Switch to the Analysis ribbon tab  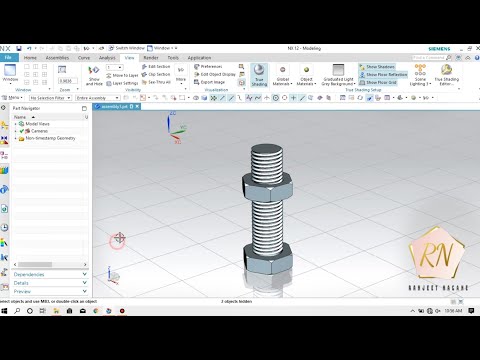click(x=107, y=58)
